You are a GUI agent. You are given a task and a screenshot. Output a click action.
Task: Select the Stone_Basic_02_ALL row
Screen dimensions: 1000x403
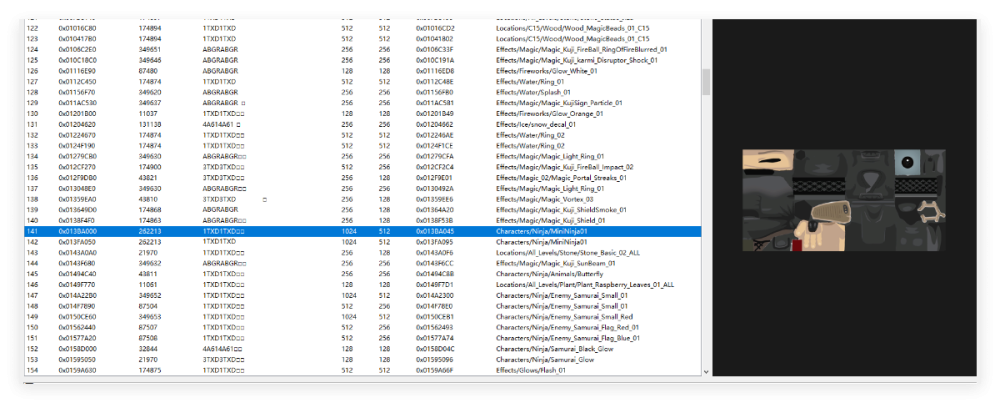(362, 253)
